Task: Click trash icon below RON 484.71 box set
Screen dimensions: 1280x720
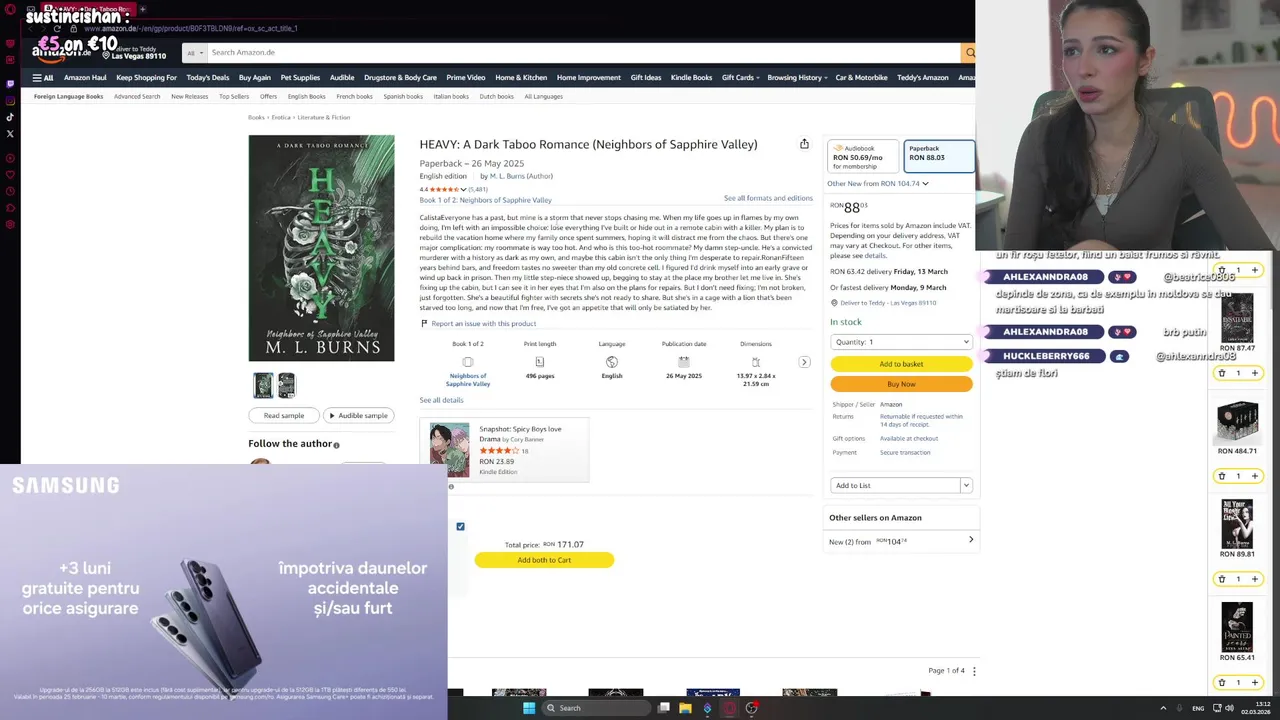Action: [x=1221, y=476]
